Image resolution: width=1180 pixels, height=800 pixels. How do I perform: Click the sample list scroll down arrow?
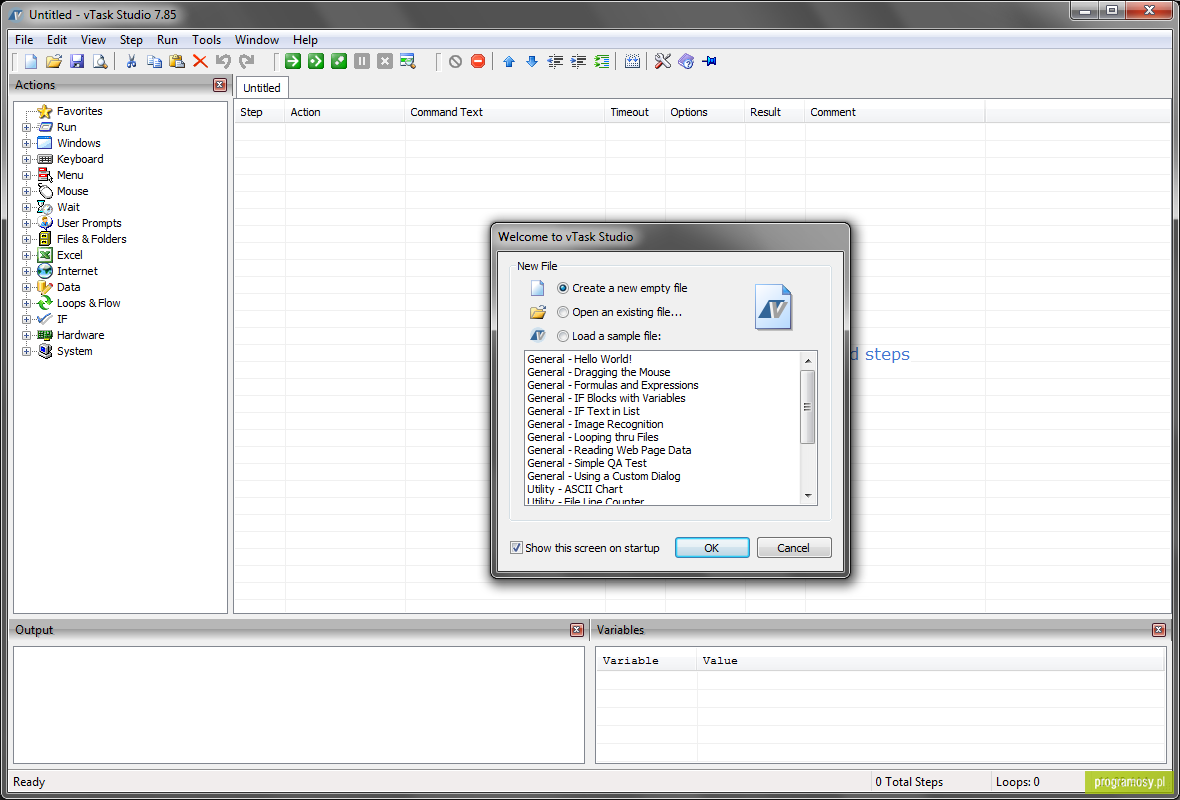[807, 496]
